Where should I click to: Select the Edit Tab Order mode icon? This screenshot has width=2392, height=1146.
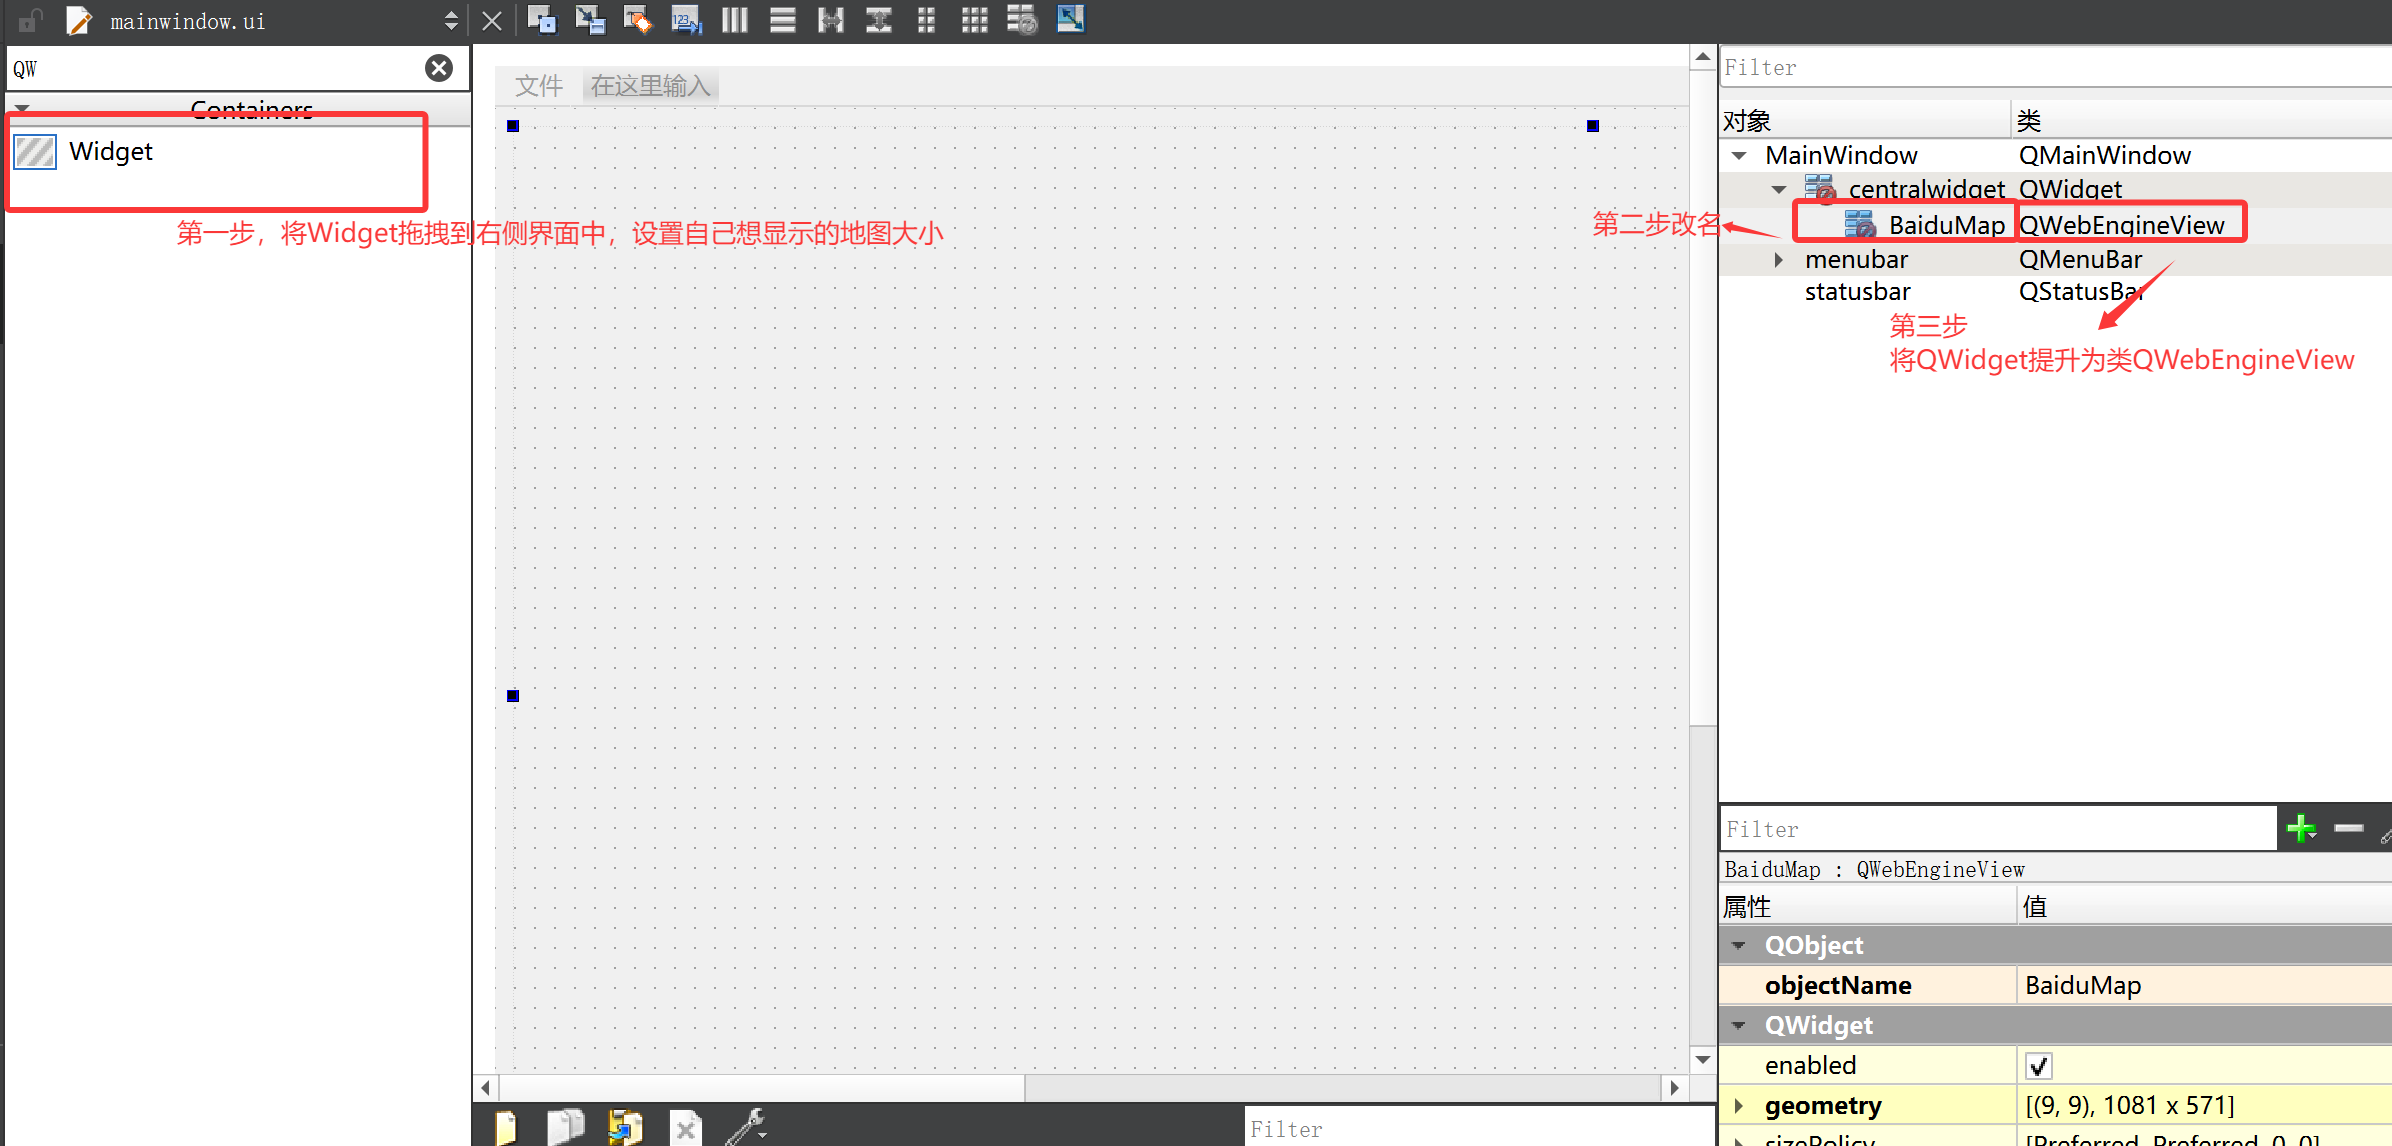point(686,19)
